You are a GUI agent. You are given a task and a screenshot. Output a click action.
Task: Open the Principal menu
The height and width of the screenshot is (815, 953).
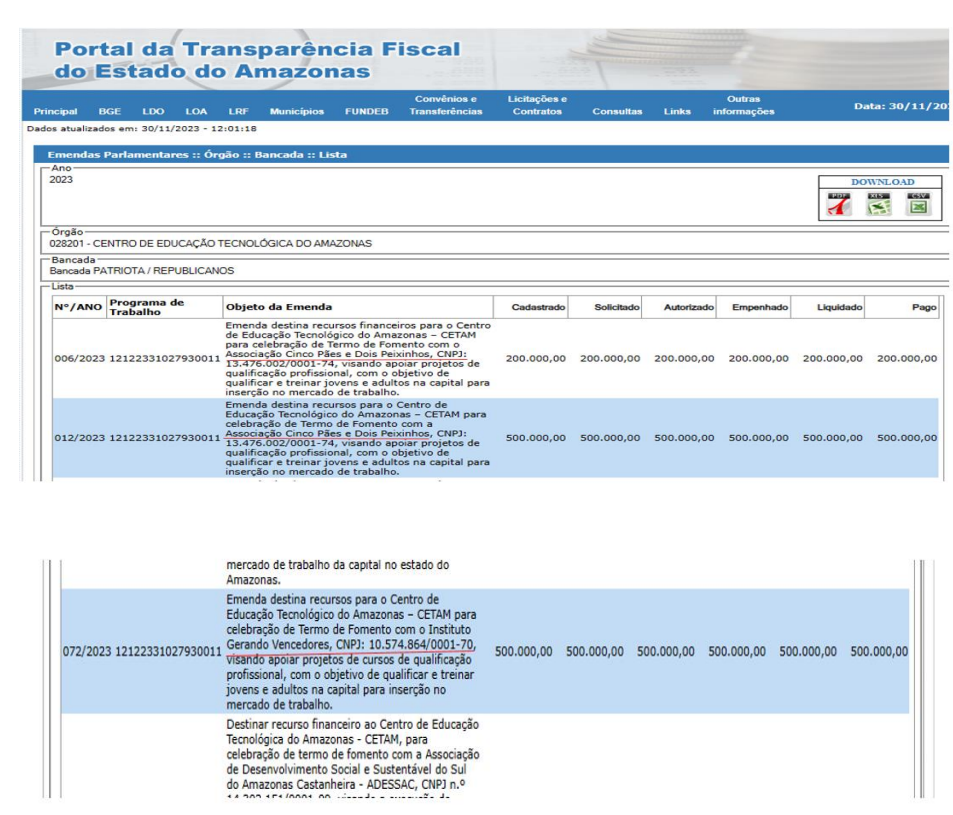pyautogui.click(x=55, y=111)
